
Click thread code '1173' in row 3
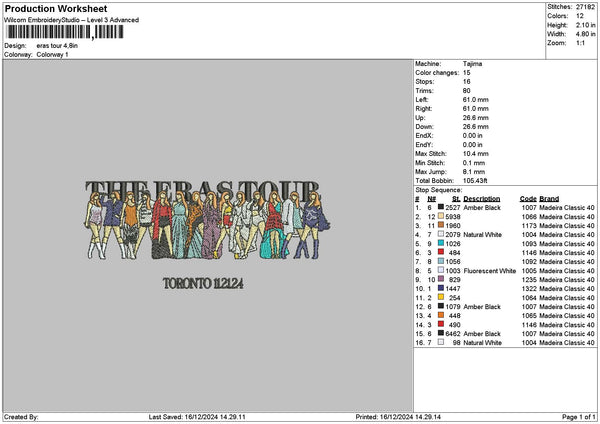pos(529,225)
